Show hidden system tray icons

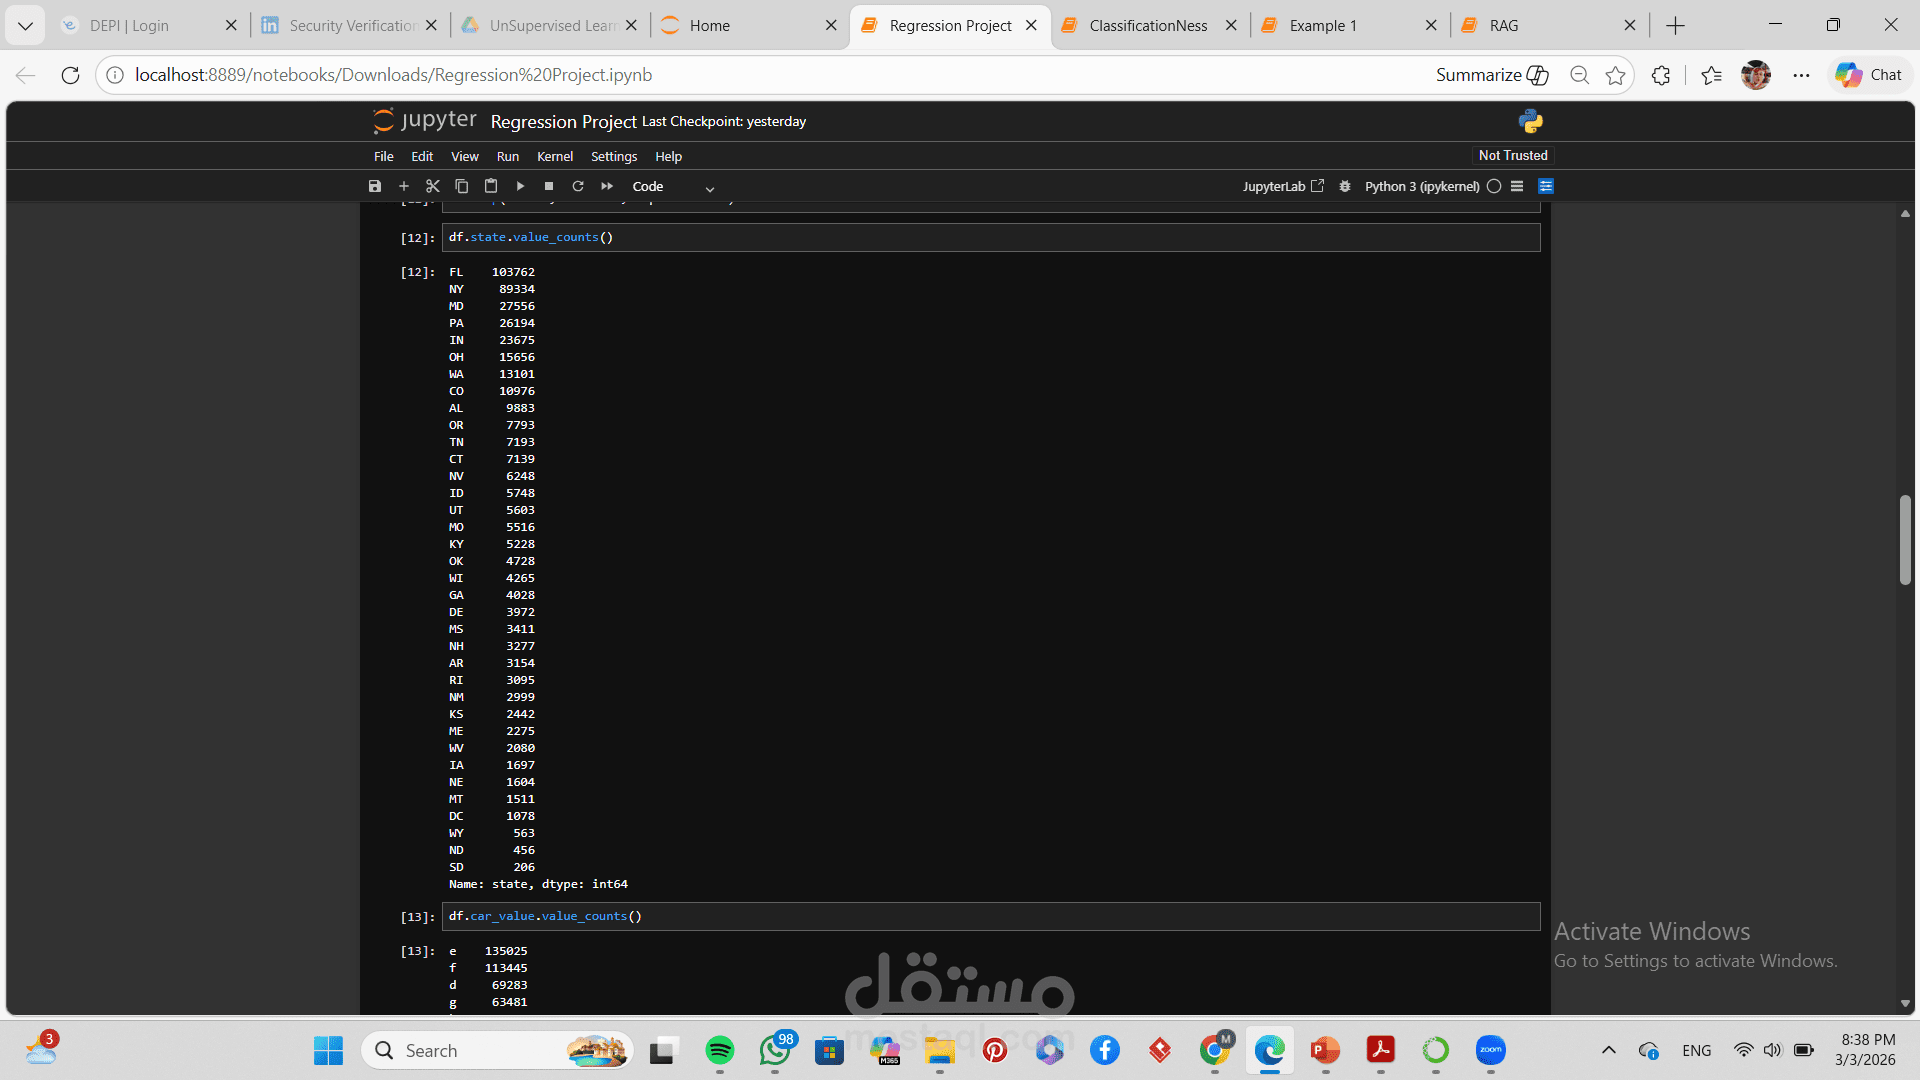click(x=1608, y=1050)
